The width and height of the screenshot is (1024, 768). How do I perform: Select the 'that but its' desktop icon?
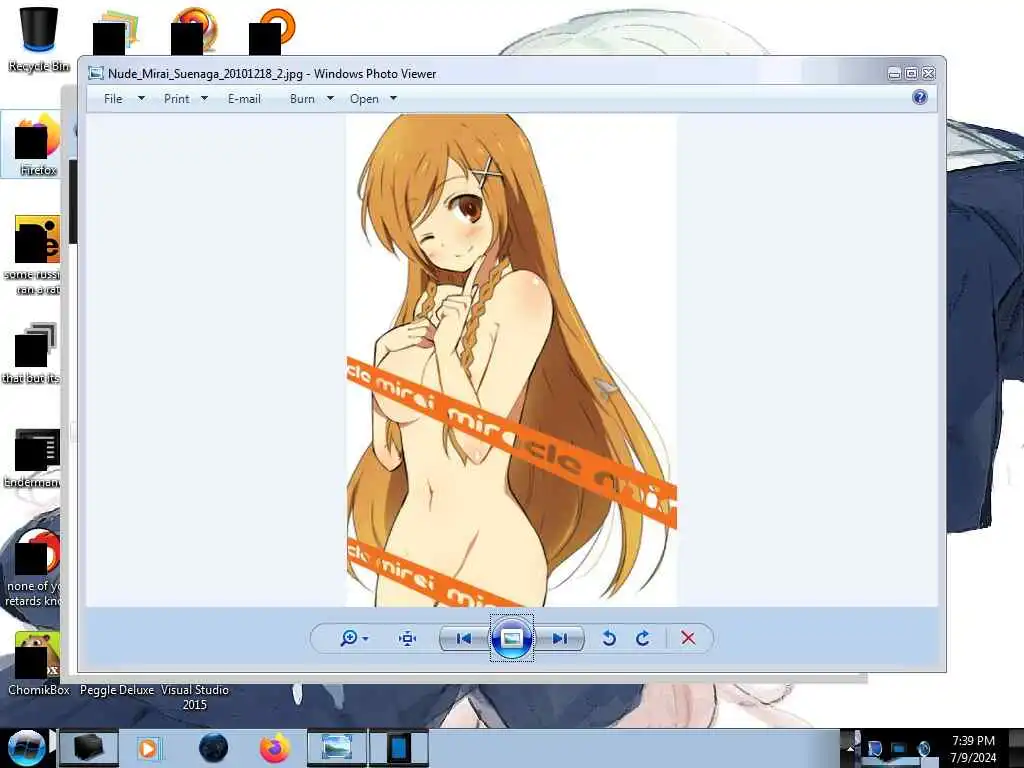(33, 353)
